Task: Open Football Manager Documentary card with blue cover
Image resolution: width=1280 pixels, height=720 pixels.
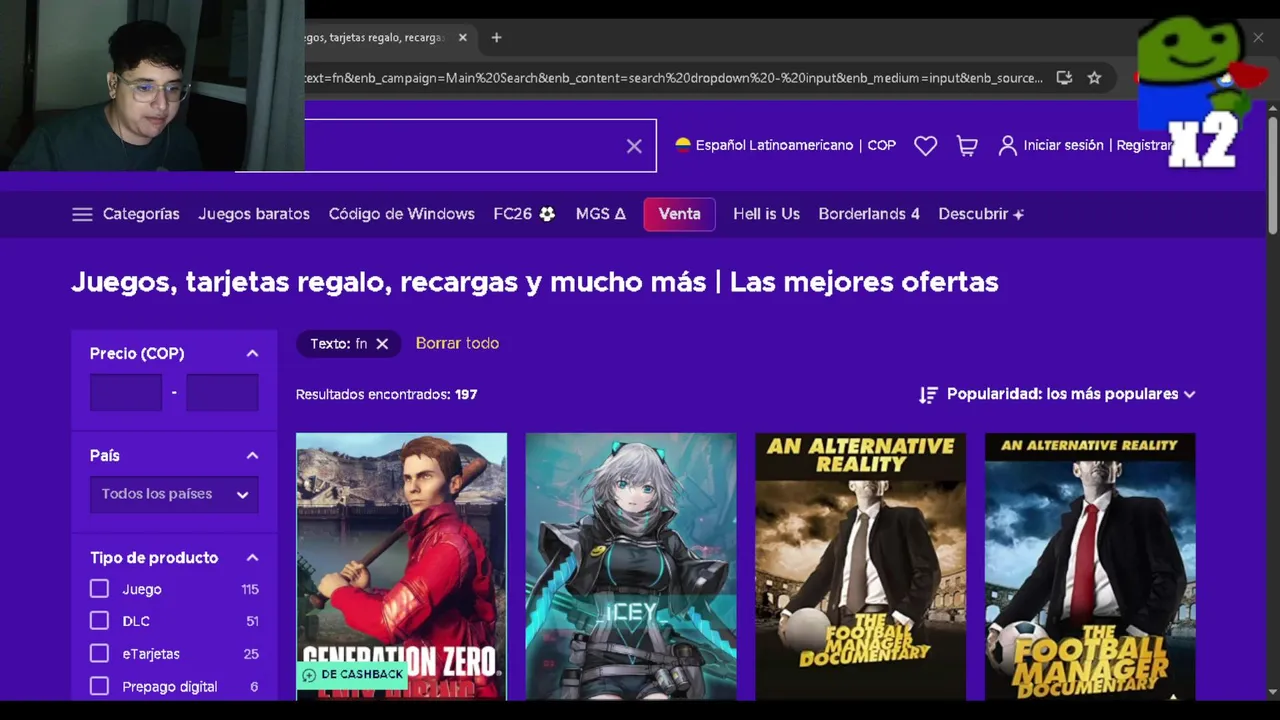Action: tap(1090, 567)
